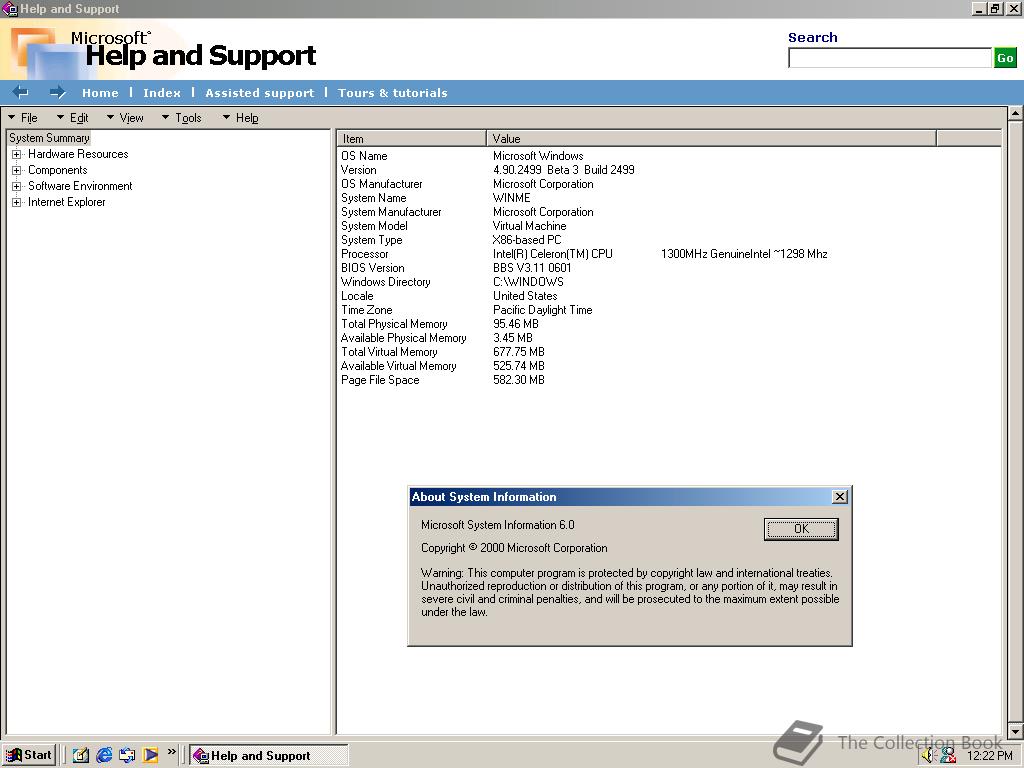Select the Locale row label
Screen dimensions: 1024x768
(x=357, y=296)
